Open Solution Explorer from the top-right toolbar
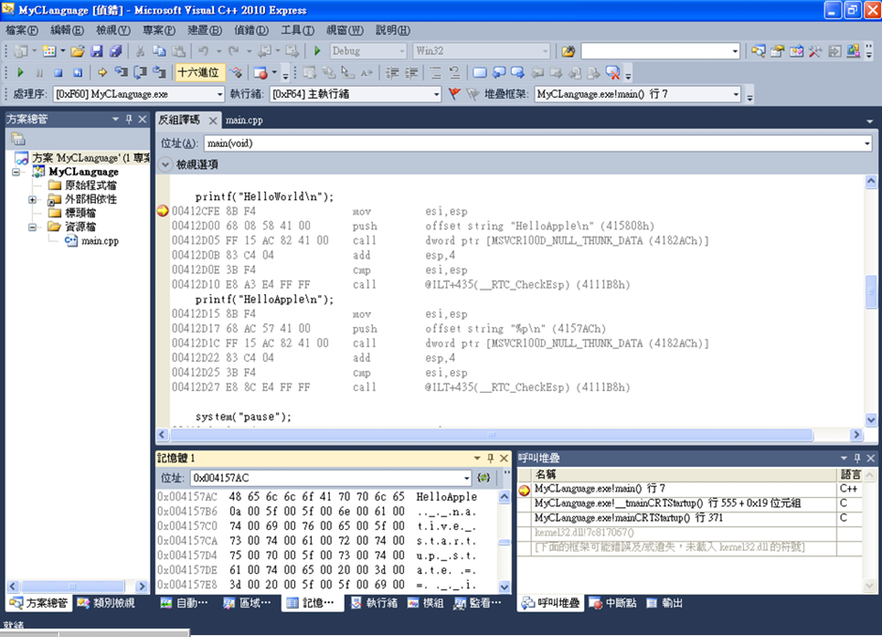882x637 pixels. click(x=758, y=51)
